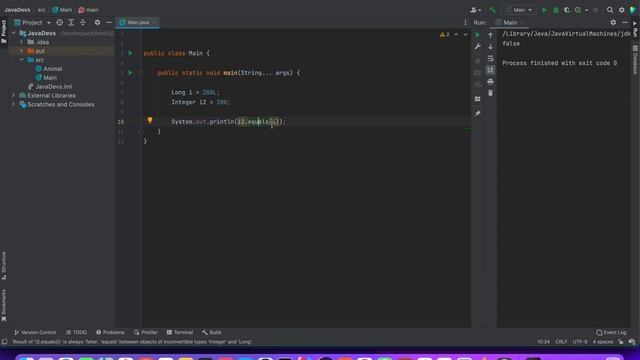Open the profiler run icon in the toolbar

pyautogui.click(x=578, y=10)
